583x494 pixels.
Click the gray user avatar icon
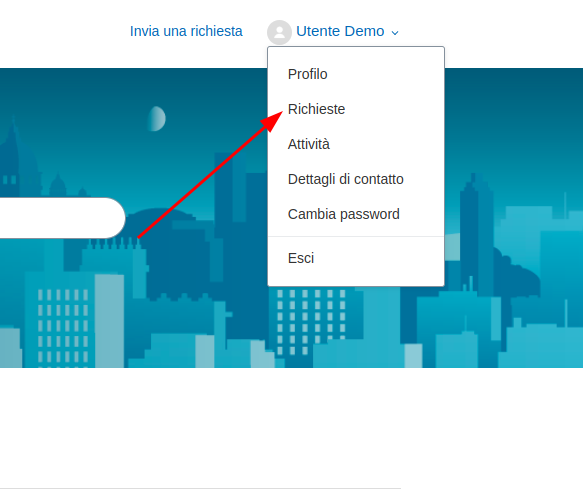click(x=279, y=32)
